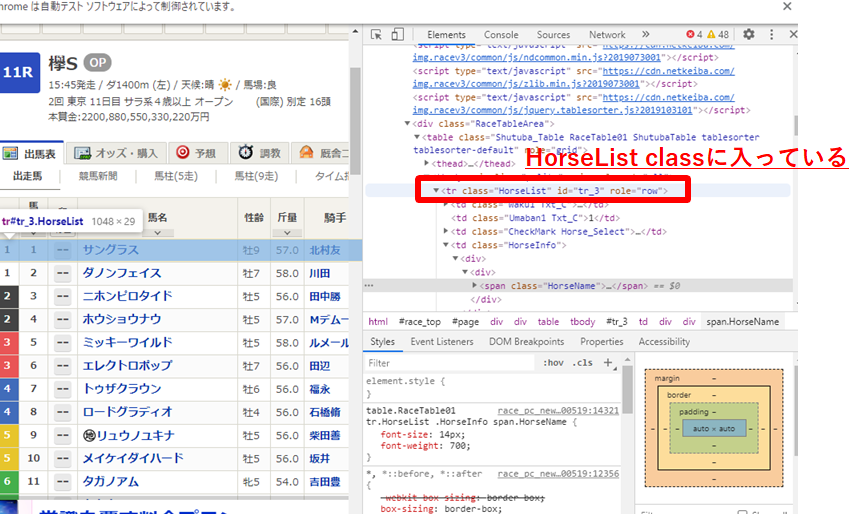Click the breadcrumb item #tr_3
The height and width of the screenshot is (514, 864).
(617, 322)
